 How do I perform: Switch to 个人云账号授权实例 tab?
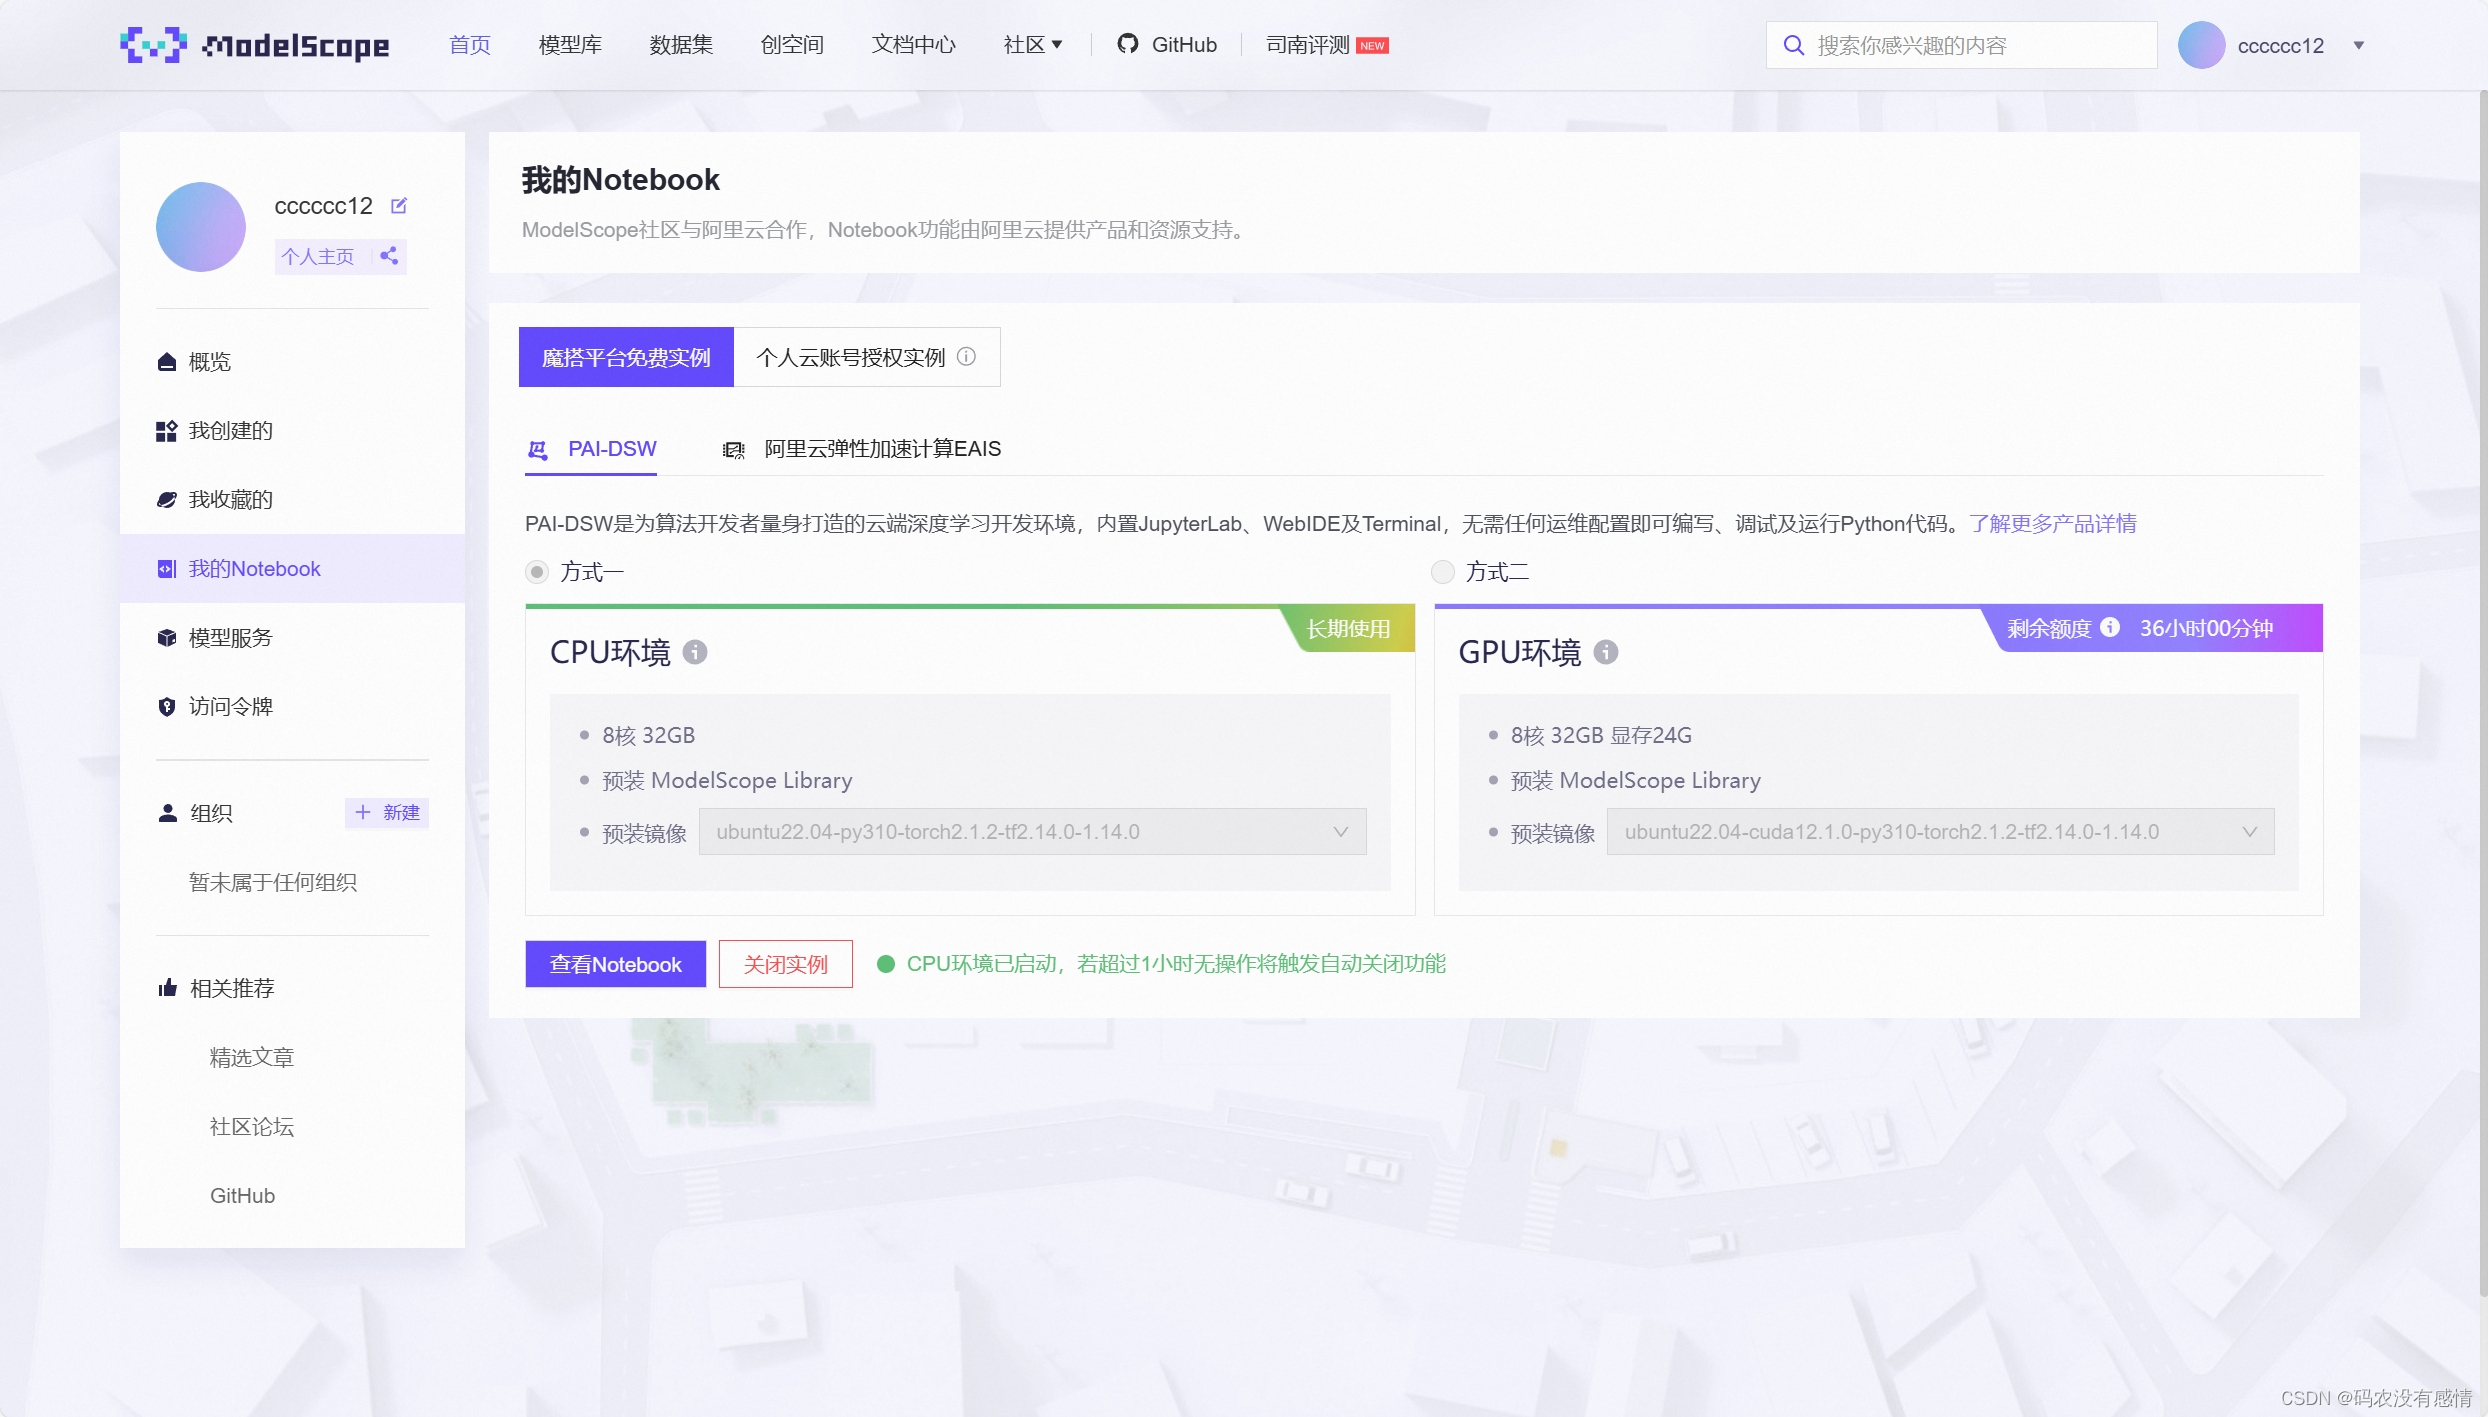[866, 357]
